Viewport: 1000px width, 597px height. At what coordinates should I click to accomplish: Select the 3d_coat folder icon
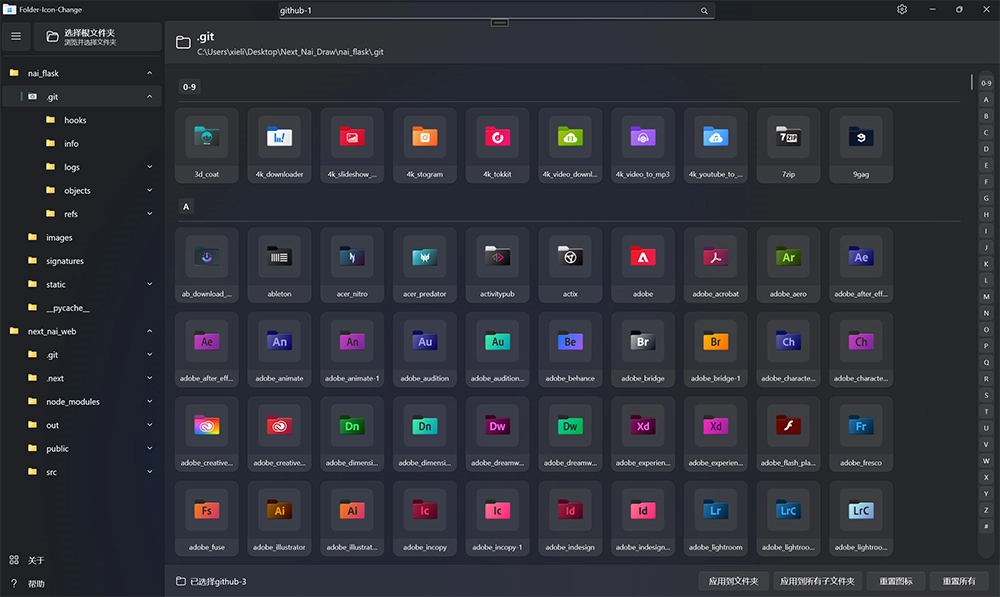(207, 145)
